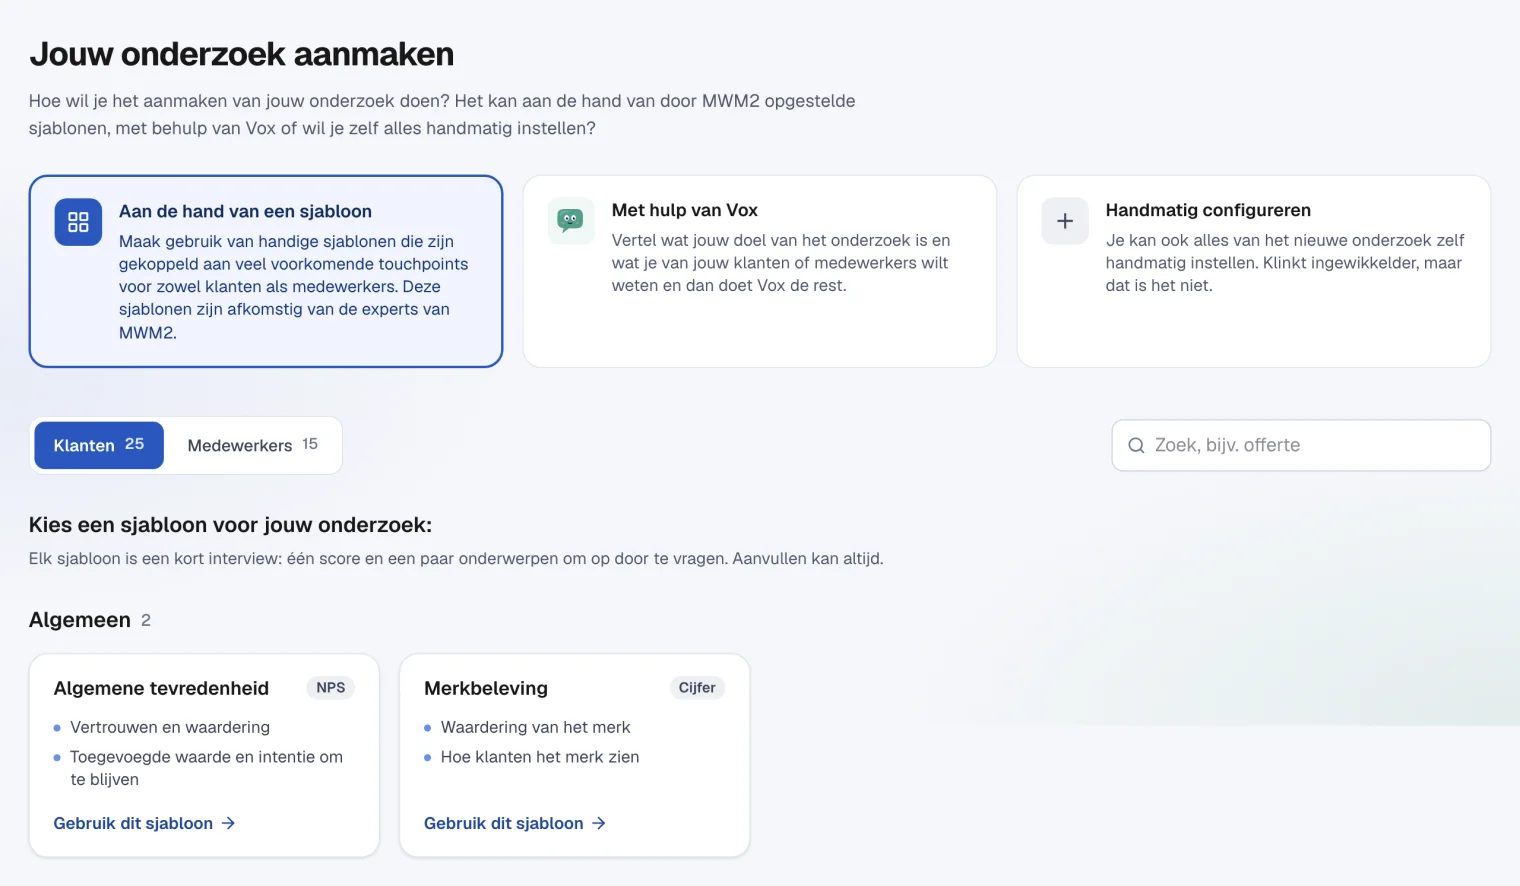Click arrow next to Merkbeleving's Gebruik dit sjabloon
This screenshot has height=886, width=1520.
599,823
